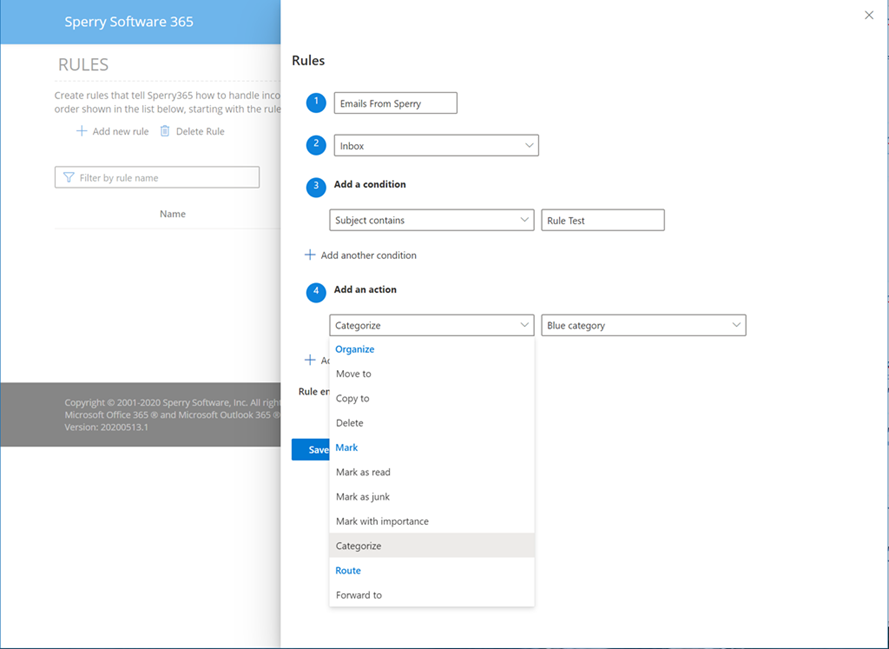Click the Save button

pos(310,449)
